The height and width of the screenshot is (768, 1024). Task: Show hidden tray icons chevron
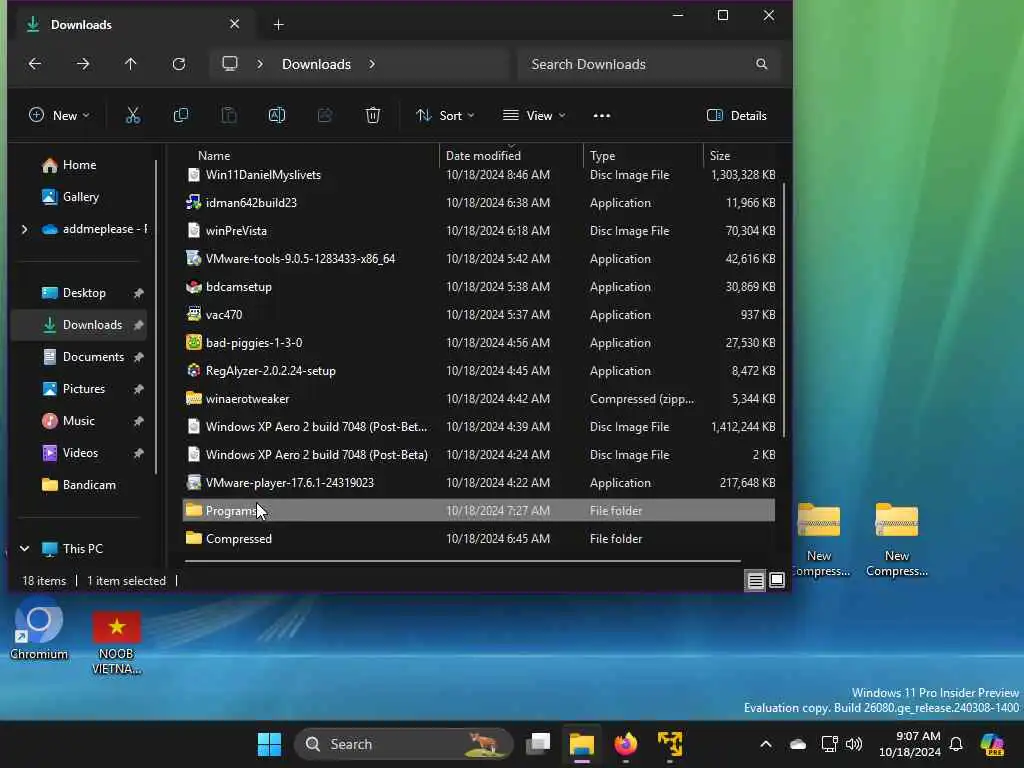[x=766, y=744]
